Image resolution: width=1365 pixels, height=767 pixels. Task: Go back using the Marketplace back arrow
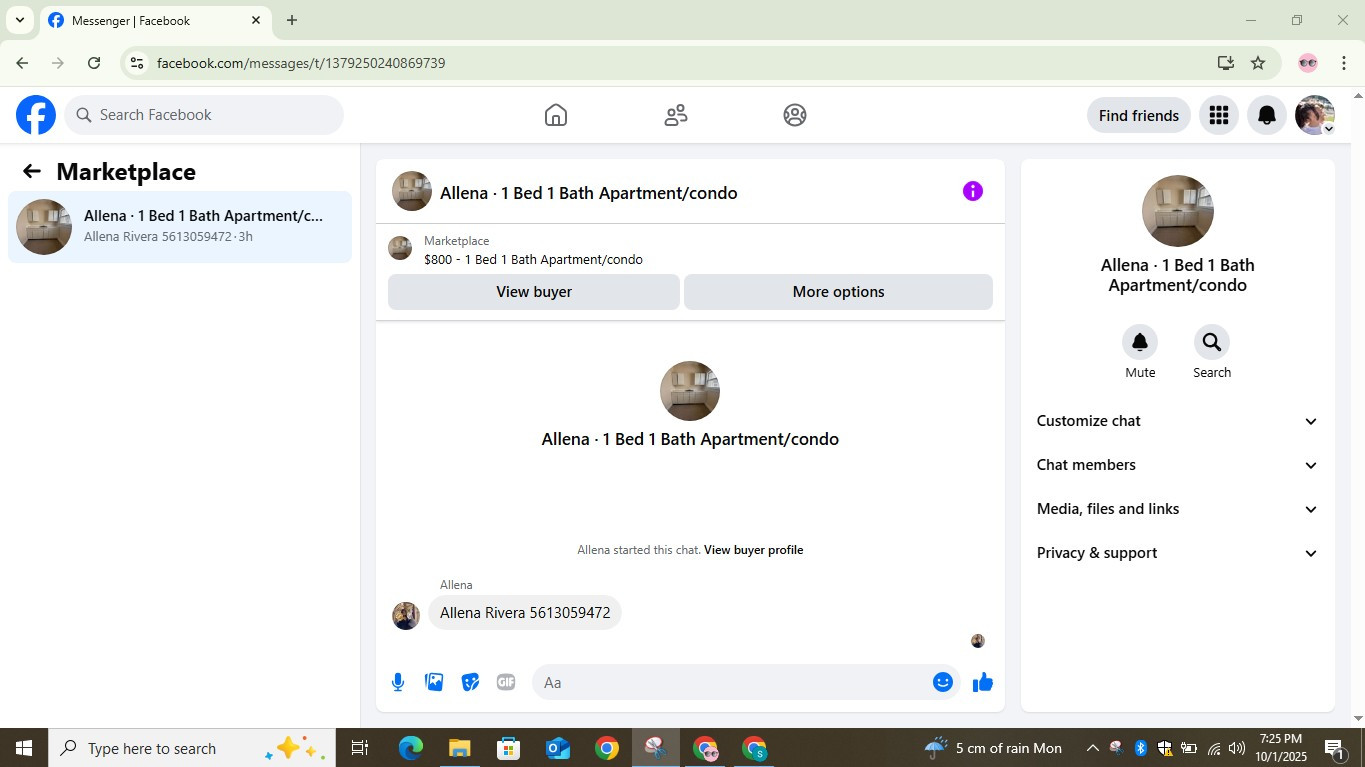click(x=32, y=171)
